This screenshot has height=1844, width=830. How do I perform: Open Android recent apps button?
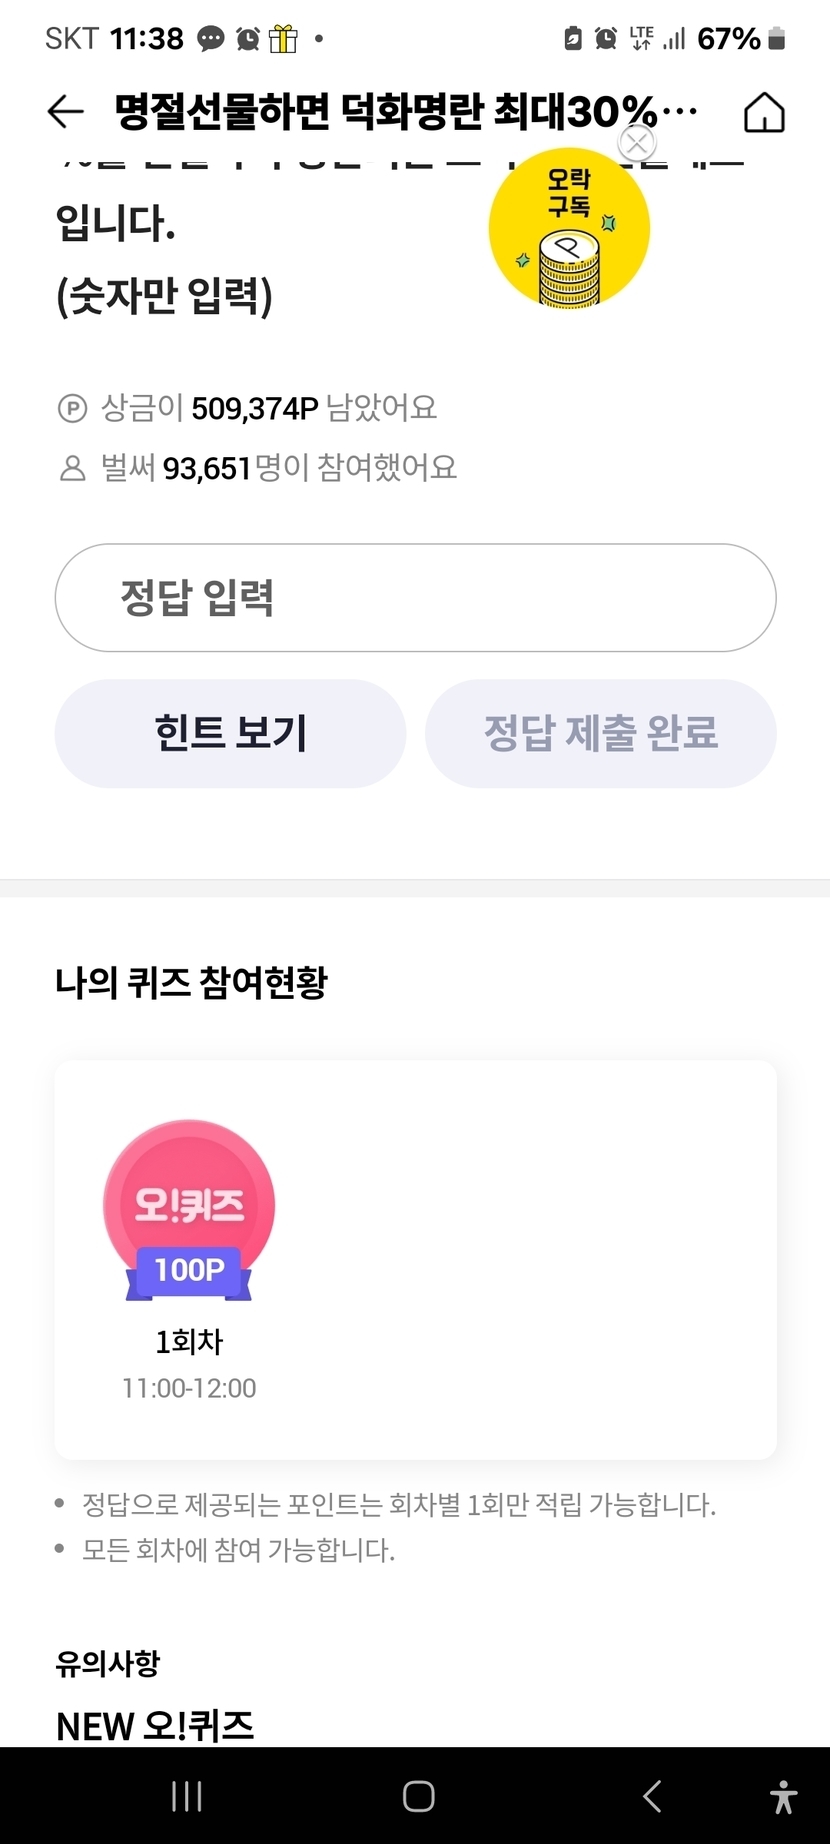pyautogui.click(x=187, y=1796)
